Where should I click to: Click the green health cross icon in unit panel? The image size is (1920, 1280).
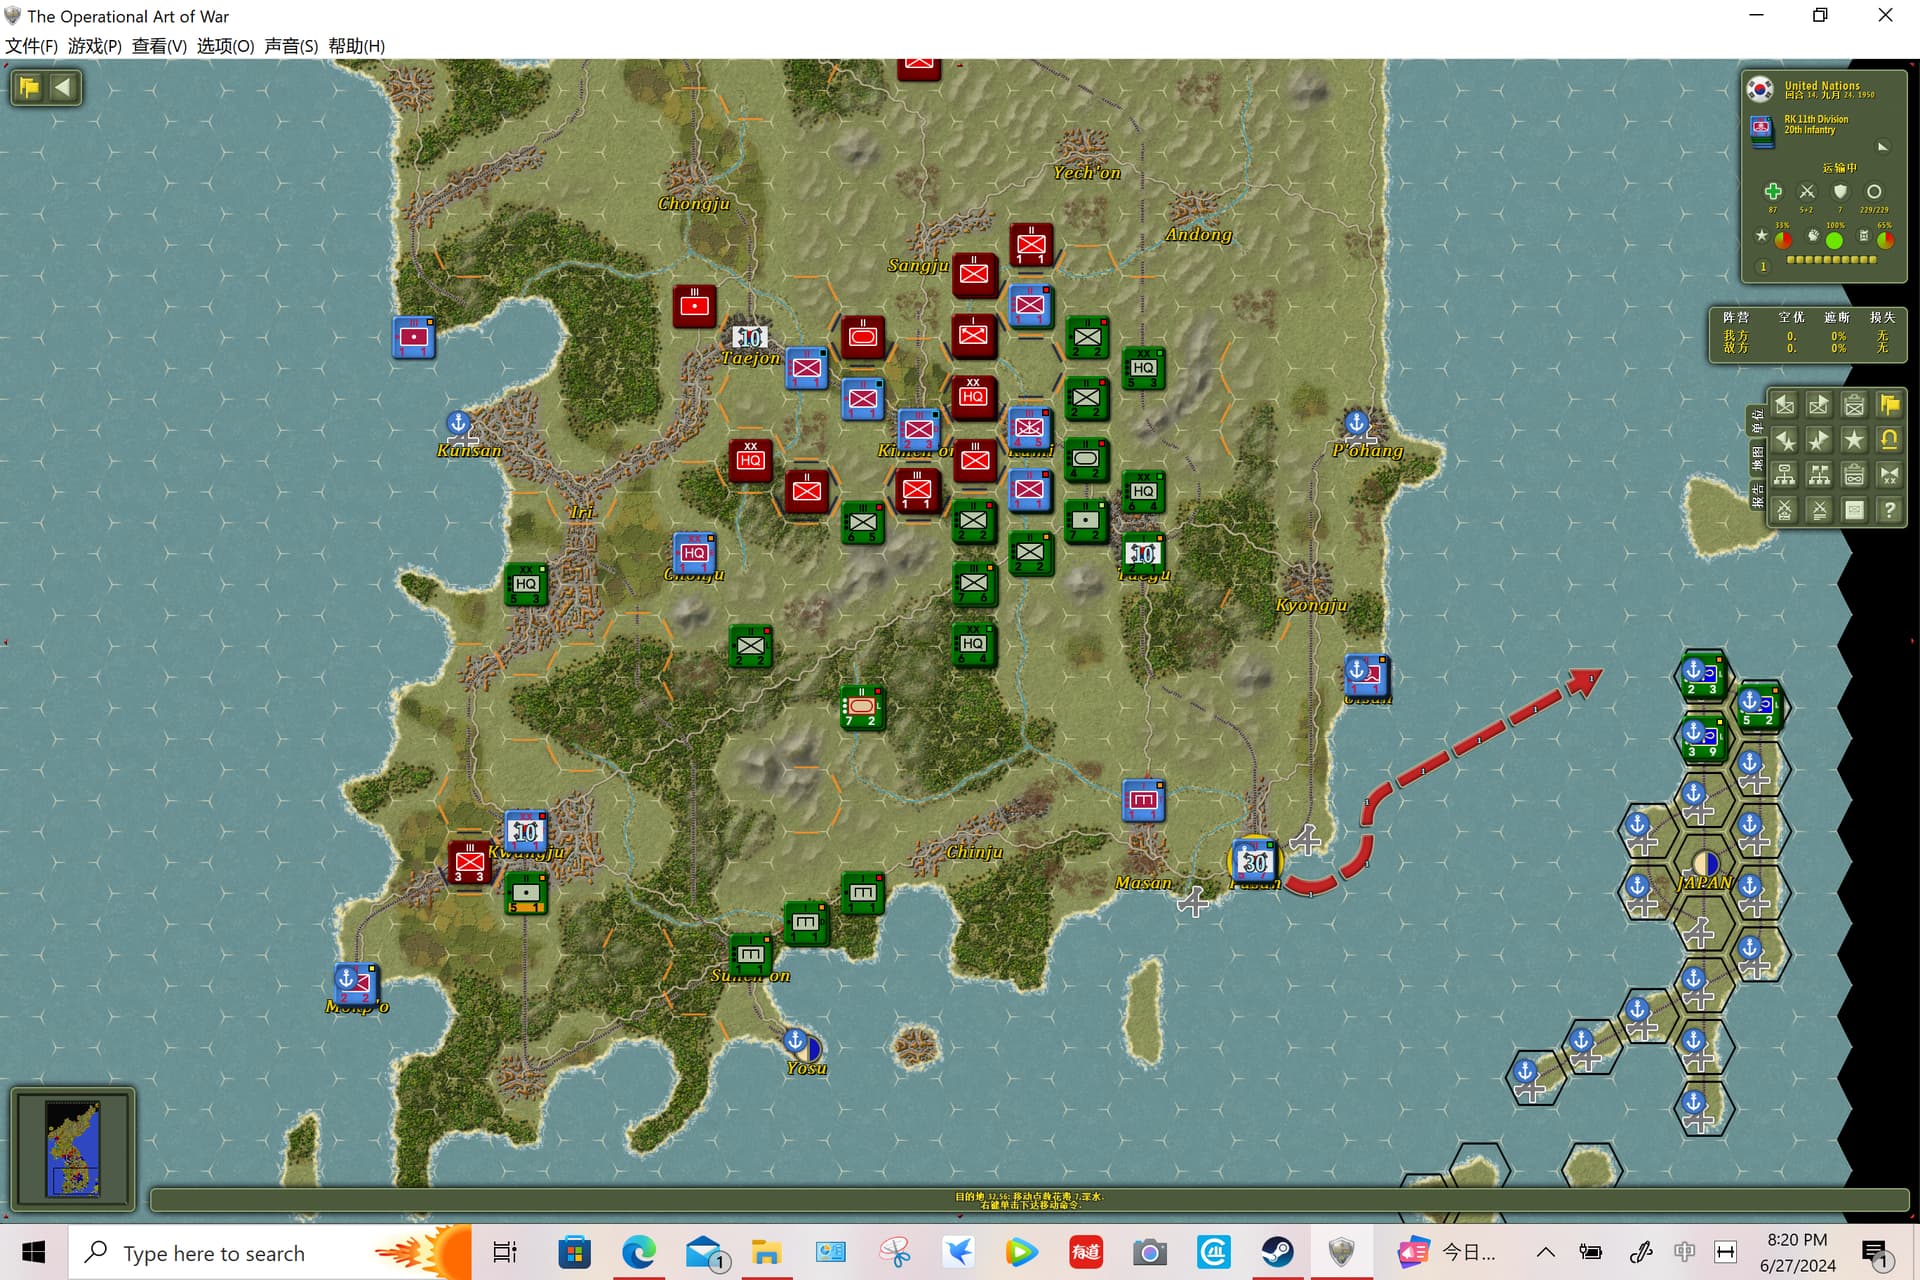(1772, 191)
